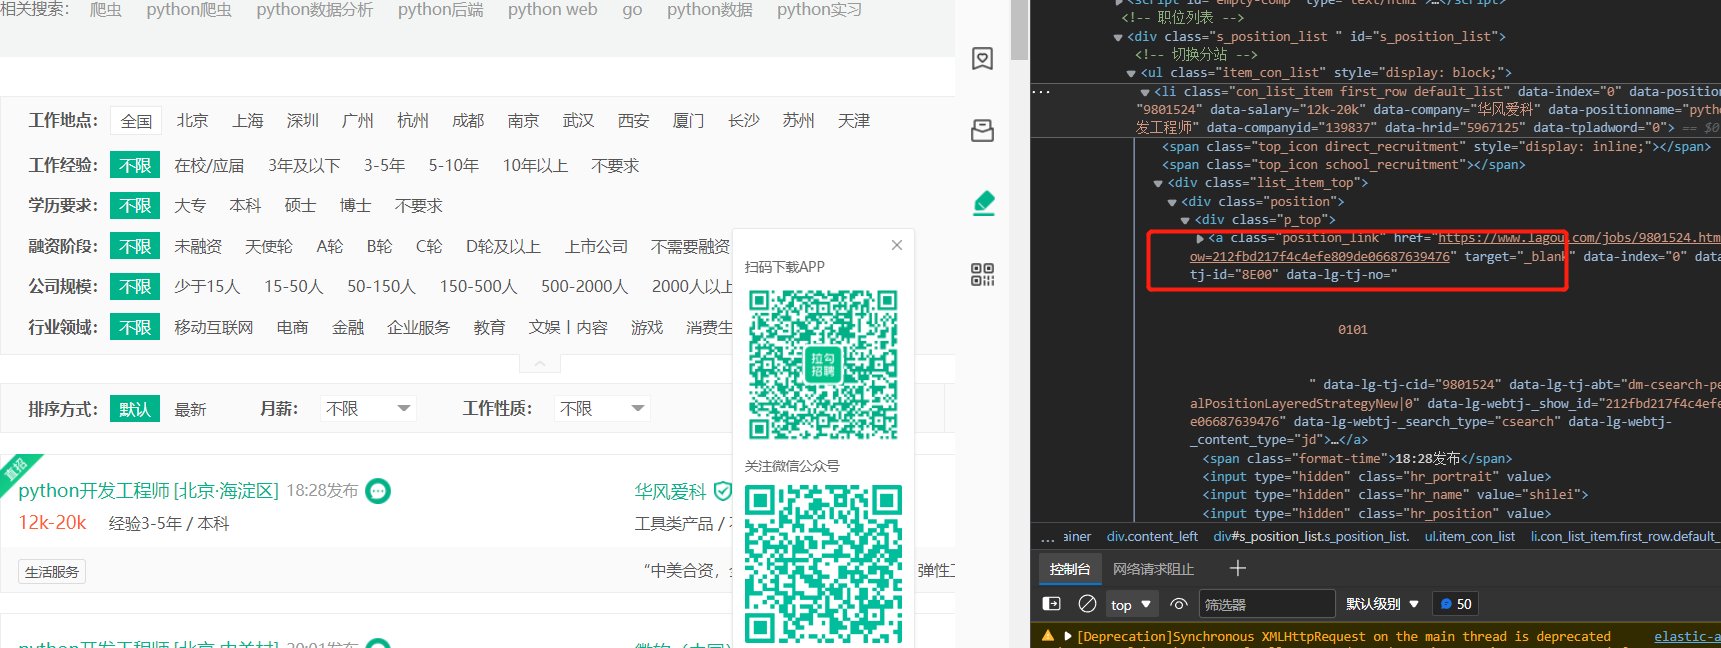Select 全国 work location option
1721x648 pixels.
tap(136, 121)
